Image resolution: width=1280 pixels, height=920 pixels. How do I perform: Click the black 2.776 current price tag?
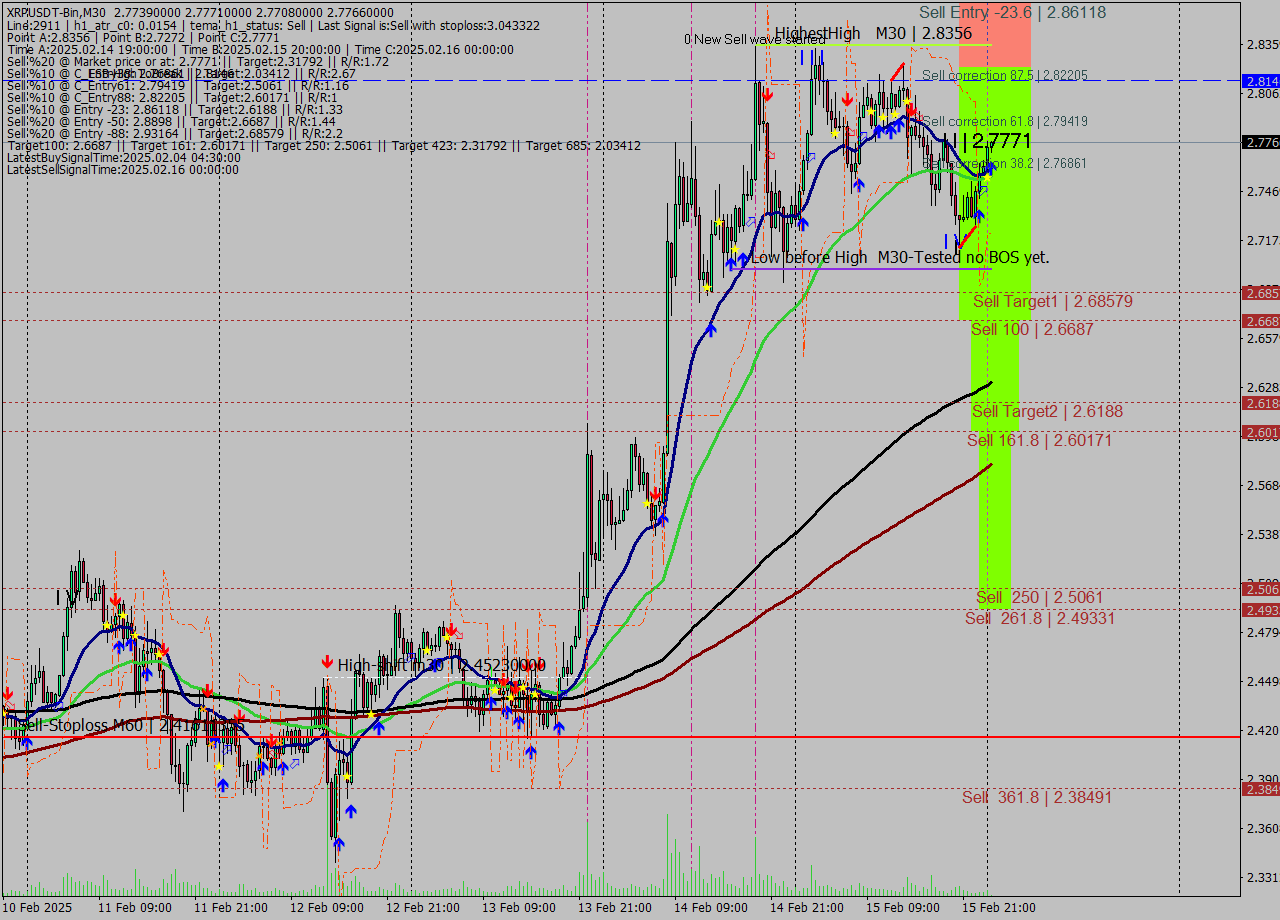coord(1260,143)
